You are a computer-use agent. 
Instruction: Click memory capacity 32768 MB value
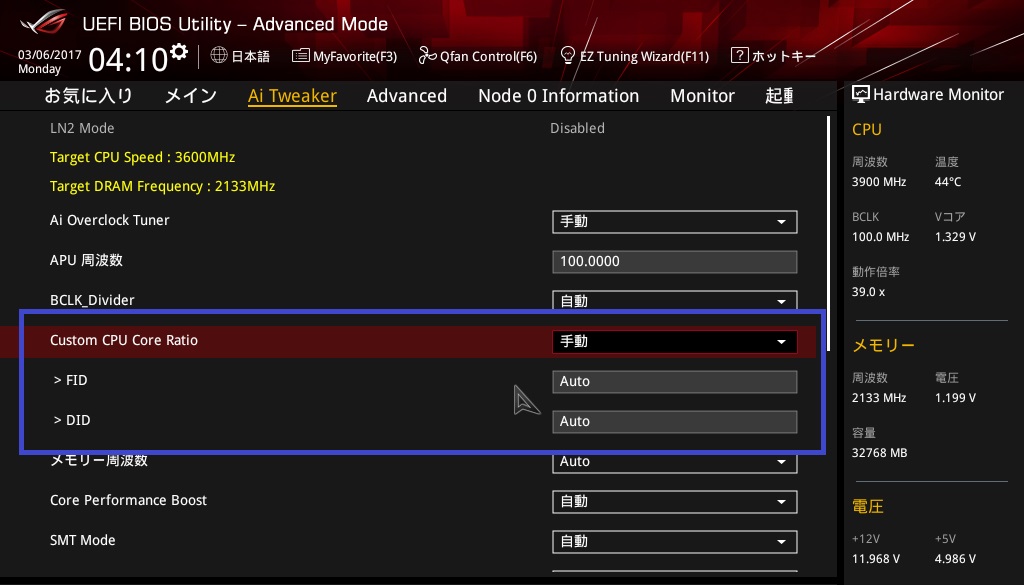(x=880, y=452)
